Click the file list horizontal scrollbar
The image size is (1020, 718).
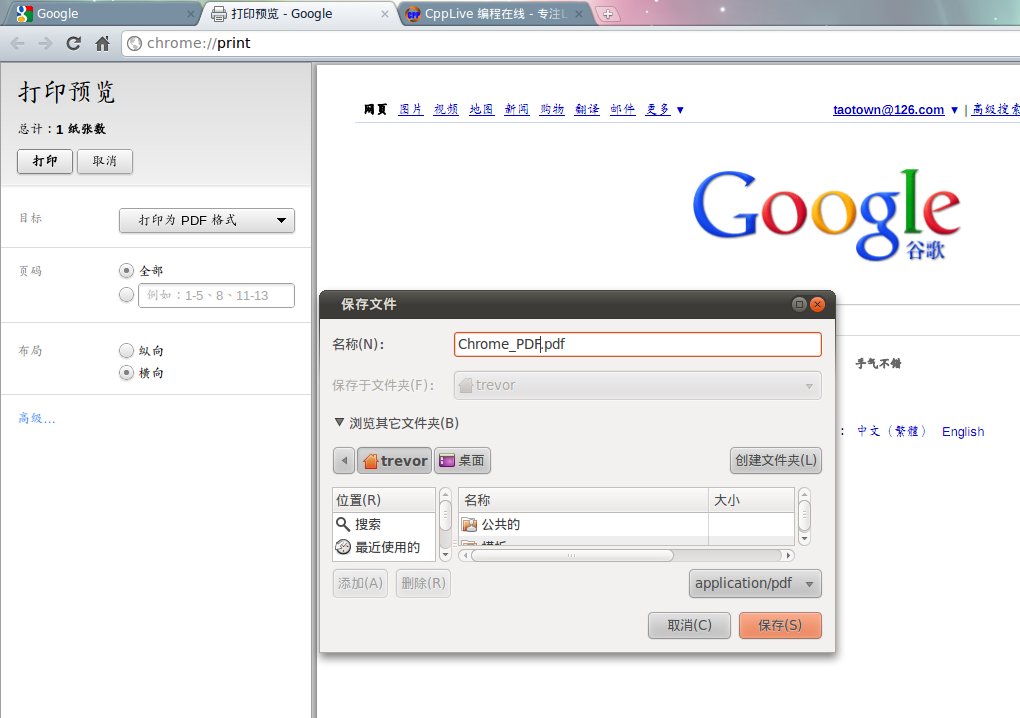click(x=626, y=555)
